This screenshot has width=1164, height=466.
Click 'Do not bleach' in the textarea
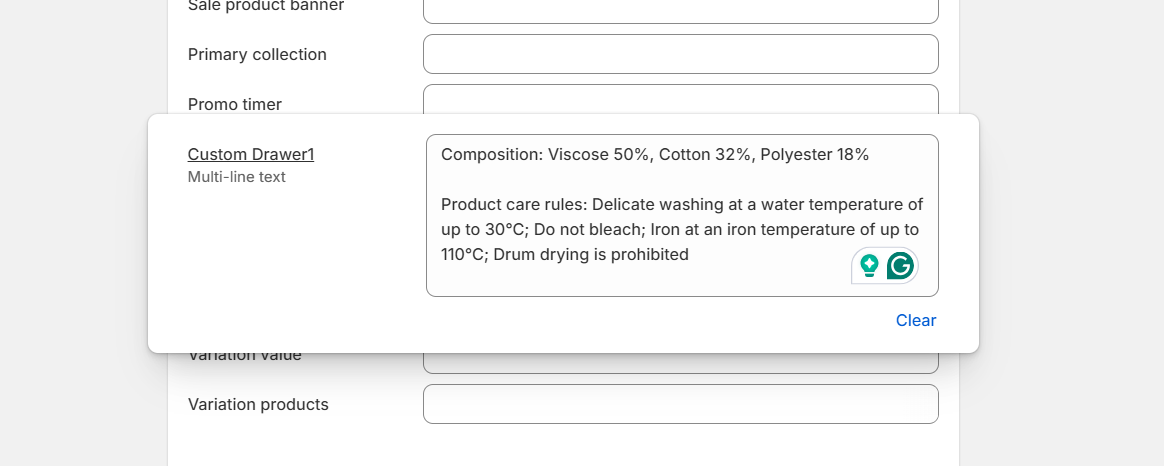pyautogui.click(x=570, y=229)
